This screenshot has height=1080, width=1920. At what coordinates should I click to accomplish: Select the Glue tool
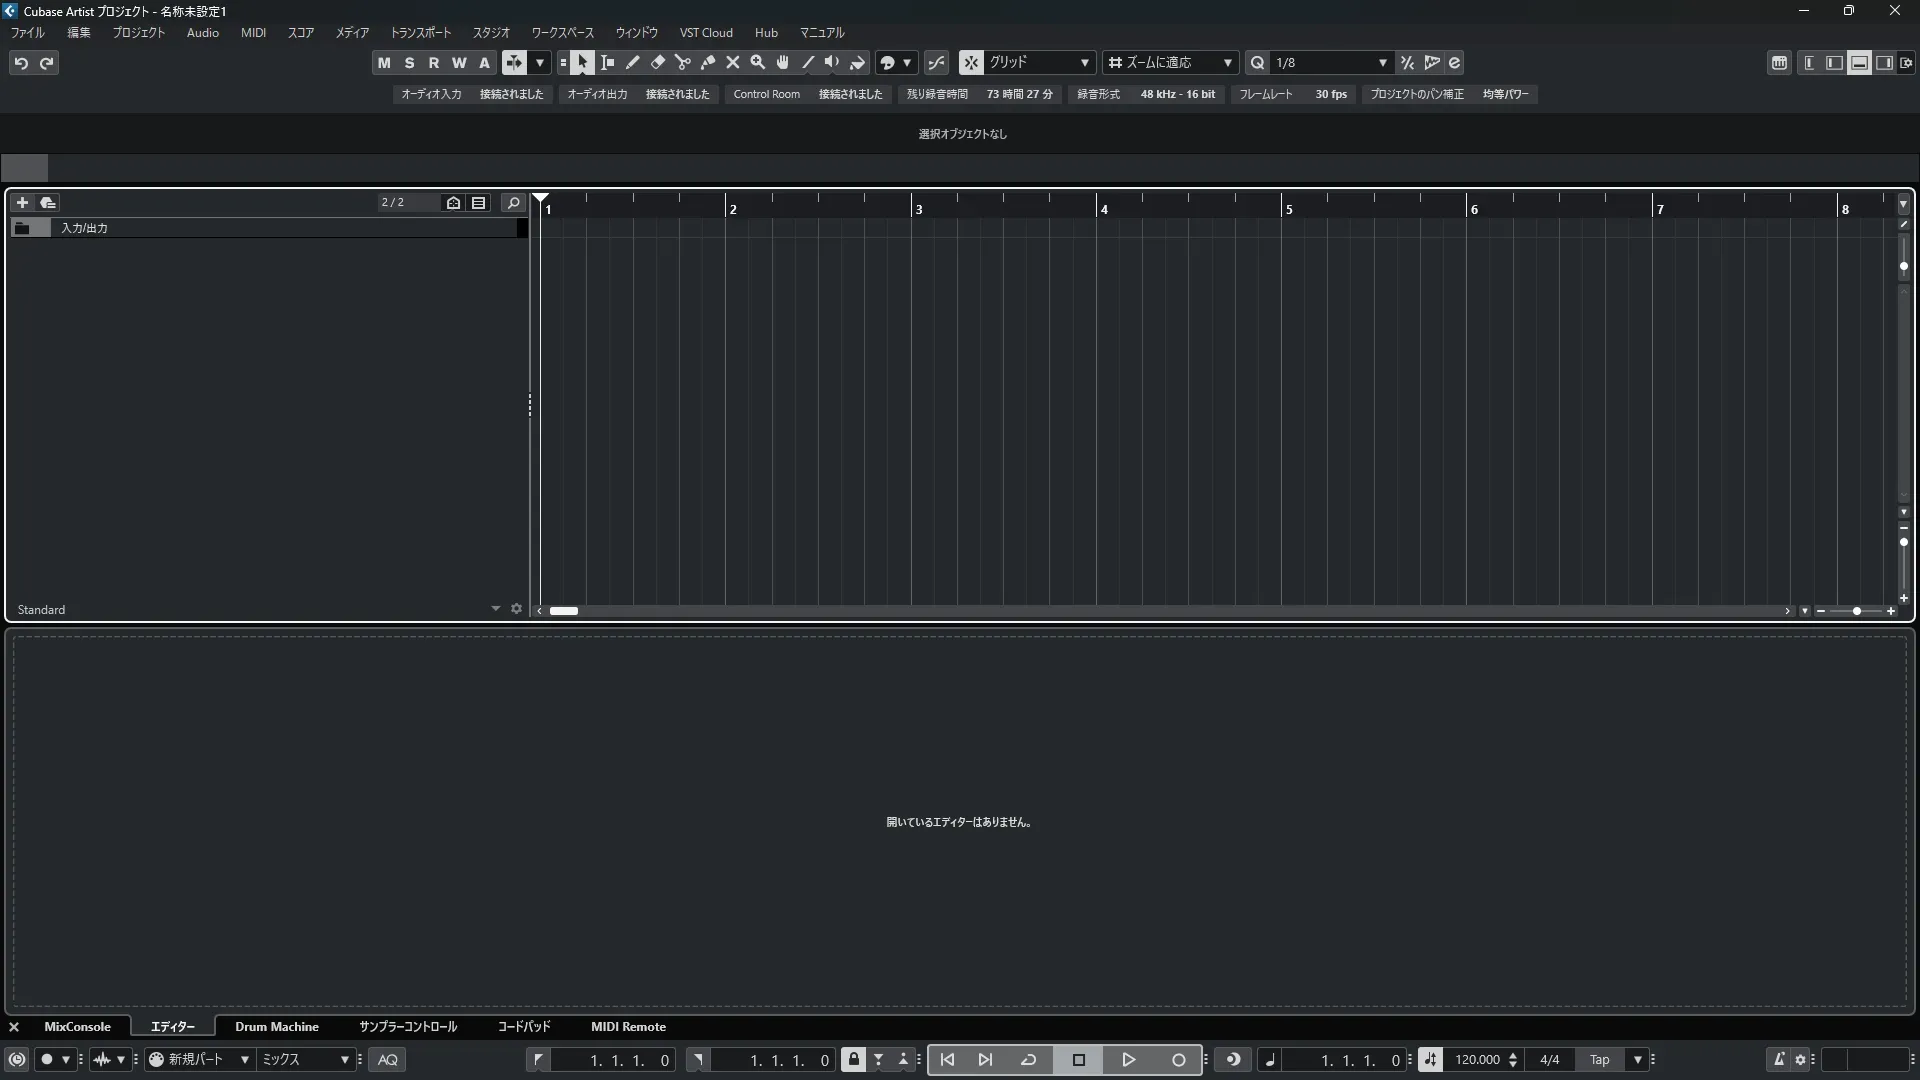pos(708,63)
